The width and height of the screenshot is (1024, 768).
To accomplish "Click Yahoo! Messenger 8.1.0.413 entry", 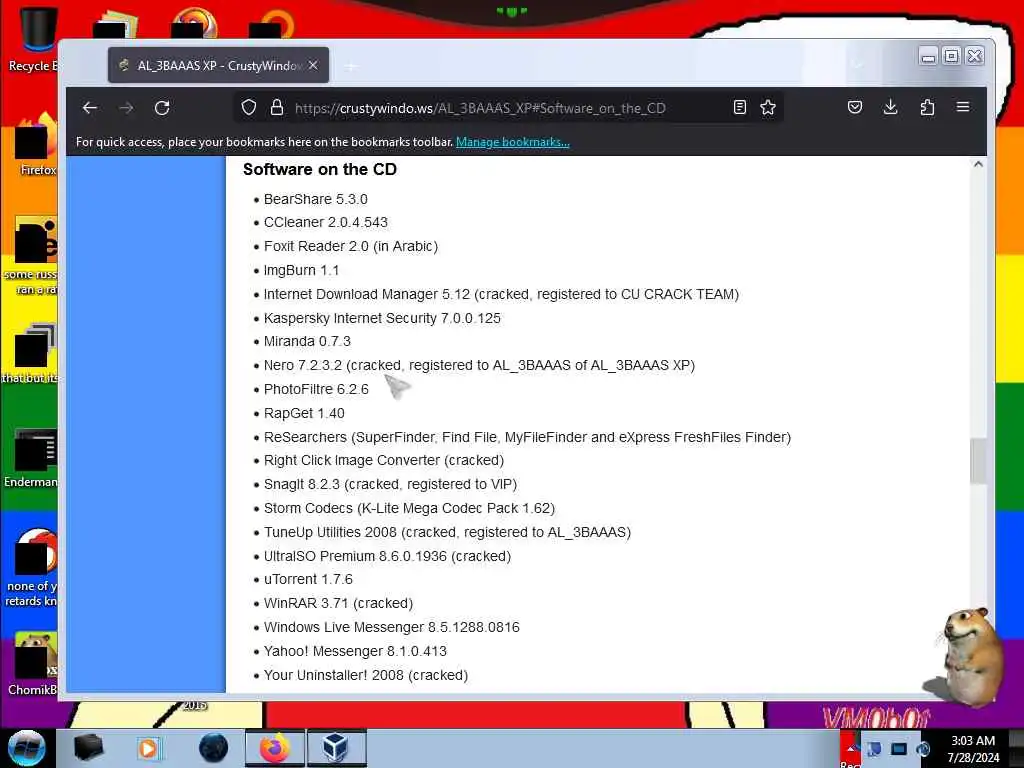I will [355, 652].
